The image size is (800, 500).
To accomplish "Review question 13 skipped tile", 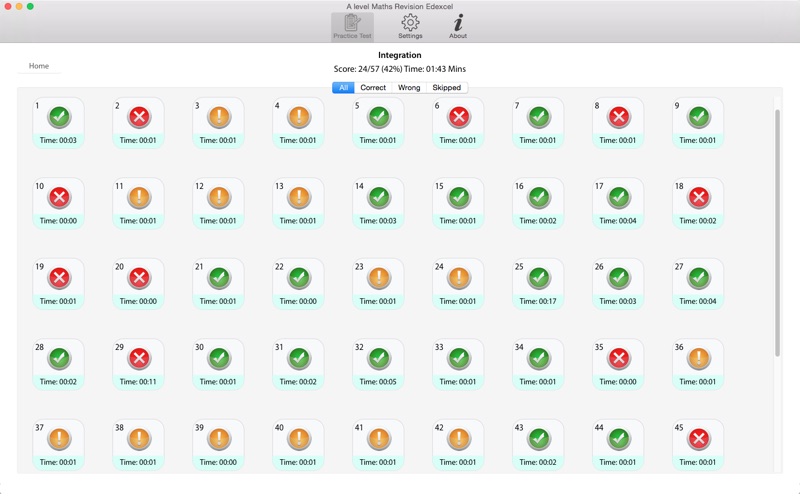I will [x=298, y=204].
